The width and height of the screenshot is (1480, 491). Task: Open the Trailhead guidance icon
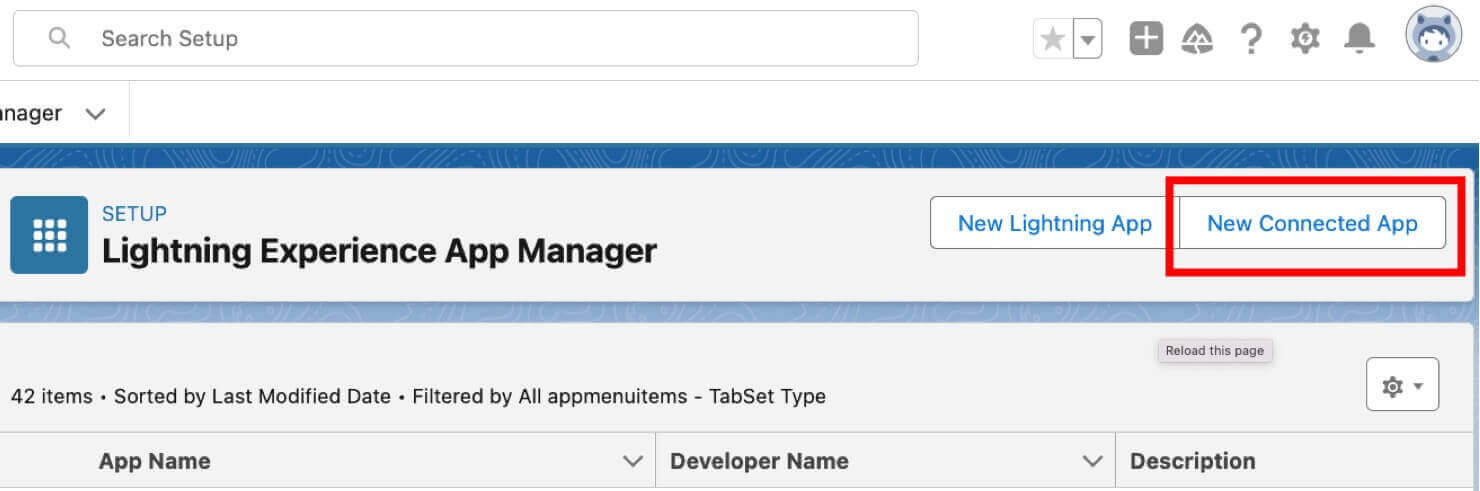coord(1197,39)
